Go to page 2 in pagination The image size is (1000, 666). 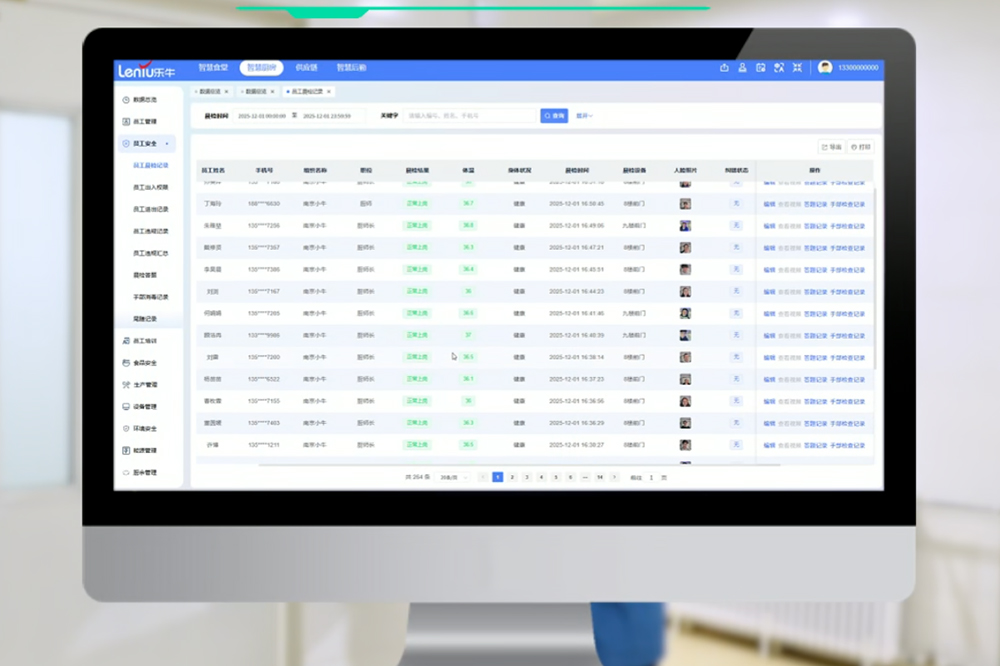pos(512,478)
